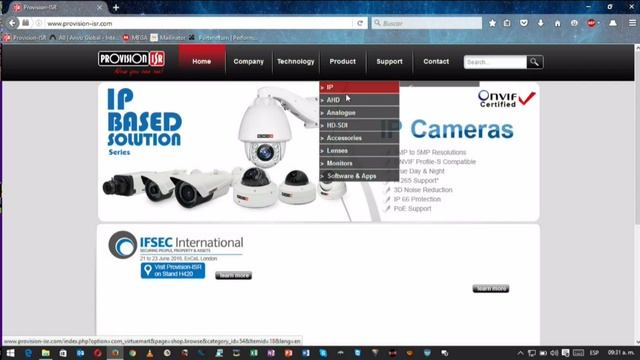This screenshot has height=360, width=640.
Task: Select IP in the Product dropdown
Action: 359,87
